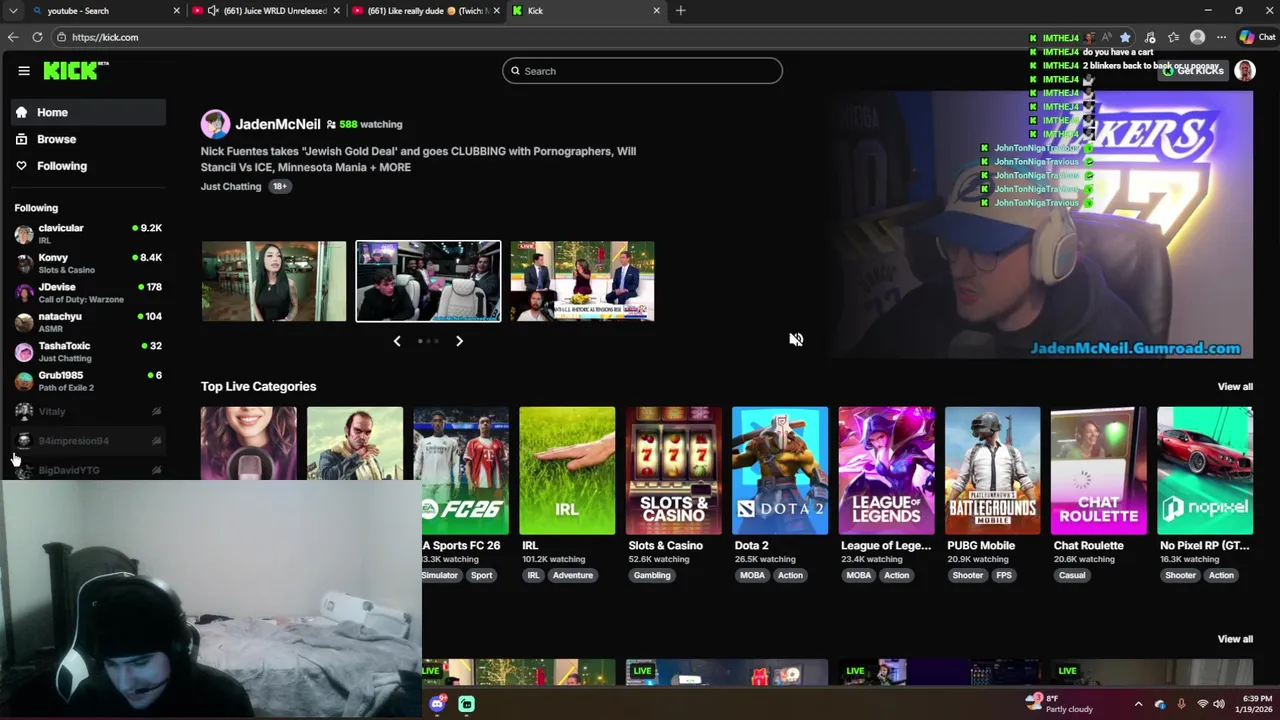The height and width of the screenshot is (720, 1280).
Task: Go back in browser
Action: [x=13, y=37]
